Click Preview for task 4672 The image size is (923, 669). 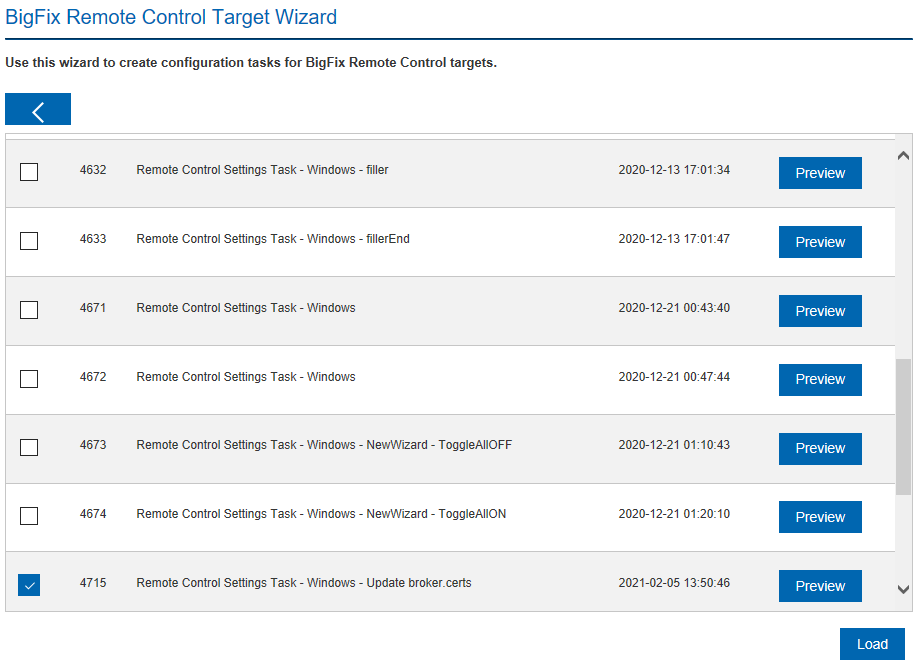pyautogui.click(x=820, y=380)
